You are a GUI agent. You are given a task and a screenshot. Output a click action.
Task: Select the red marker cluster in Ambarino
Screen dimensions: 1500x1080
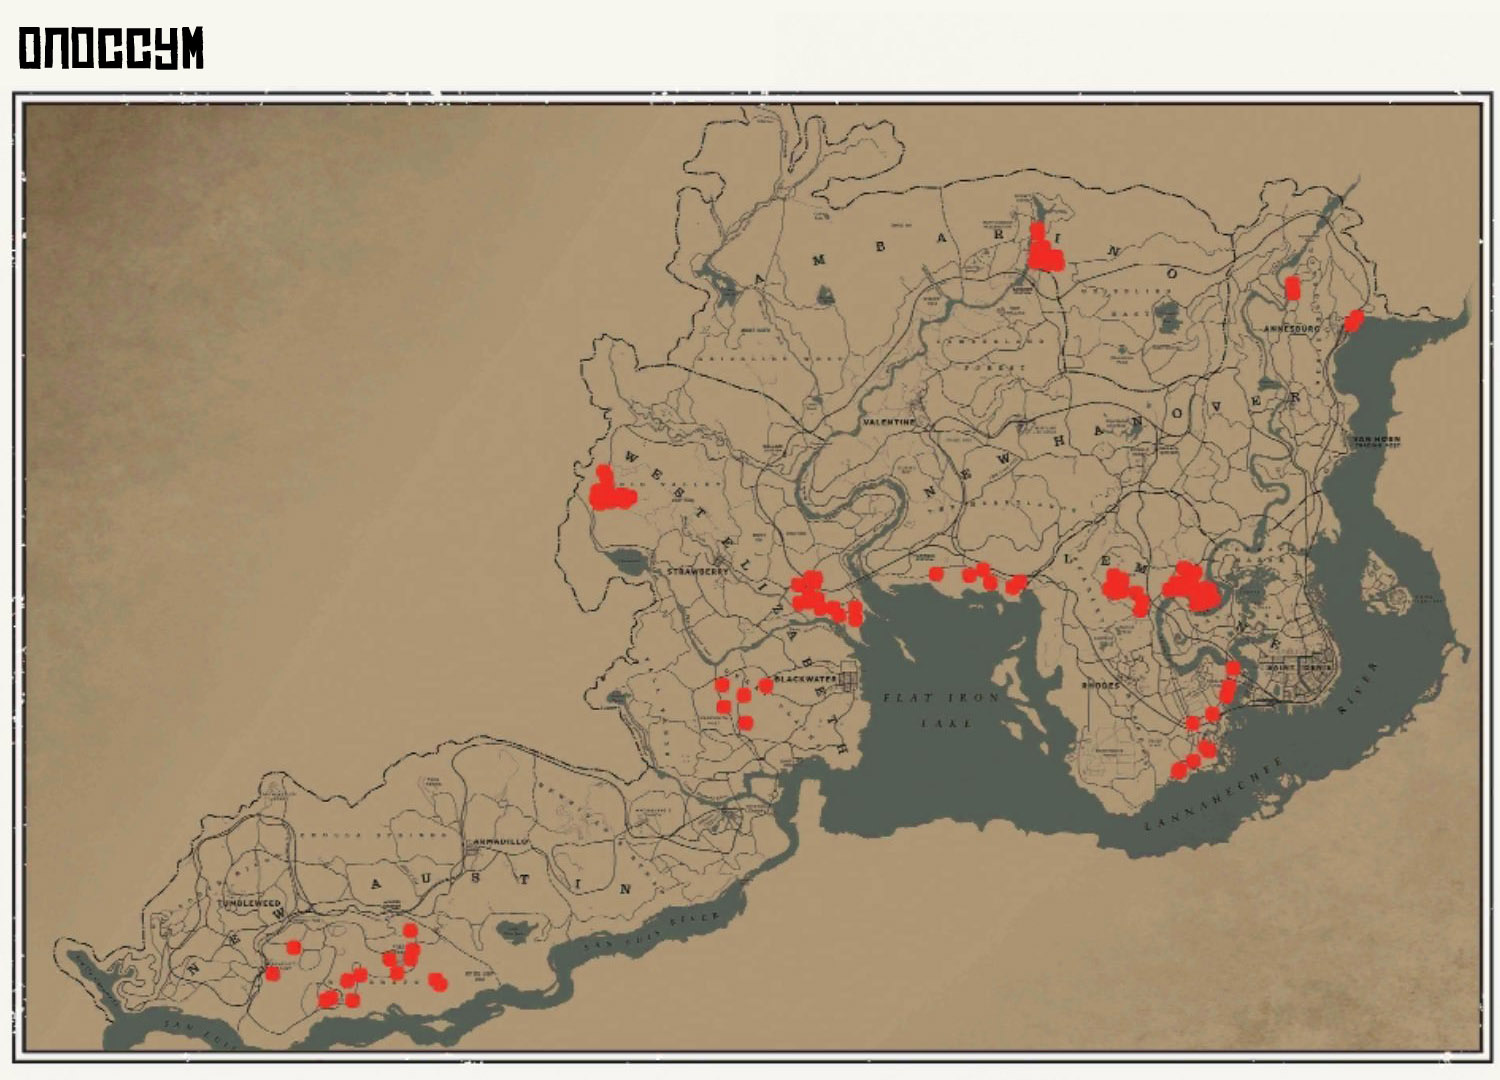1045,248
